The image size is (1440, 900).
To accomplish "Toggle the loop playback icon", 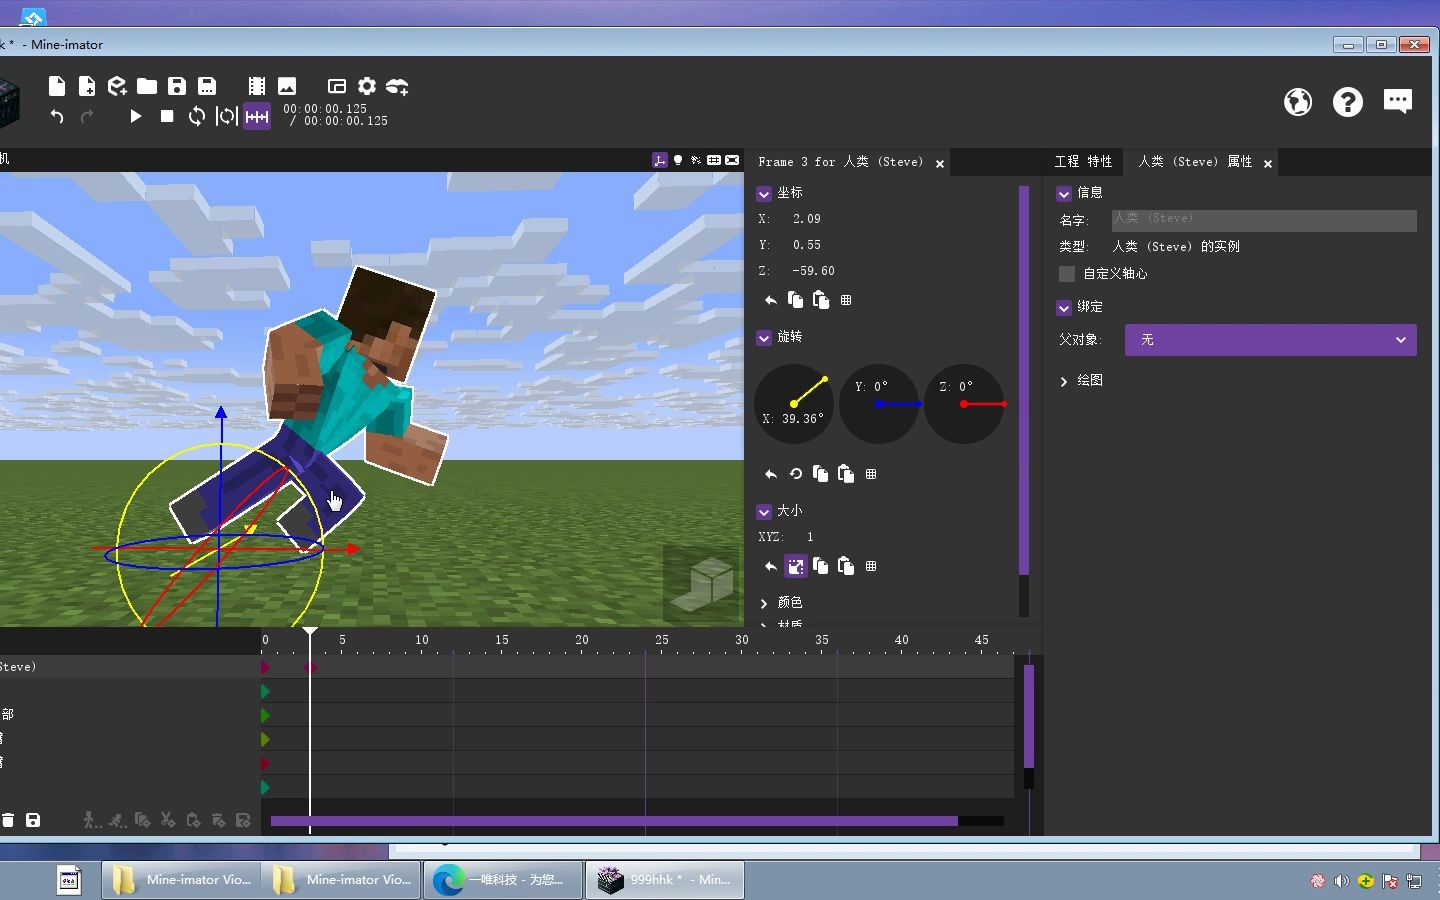I will [197, 116].
